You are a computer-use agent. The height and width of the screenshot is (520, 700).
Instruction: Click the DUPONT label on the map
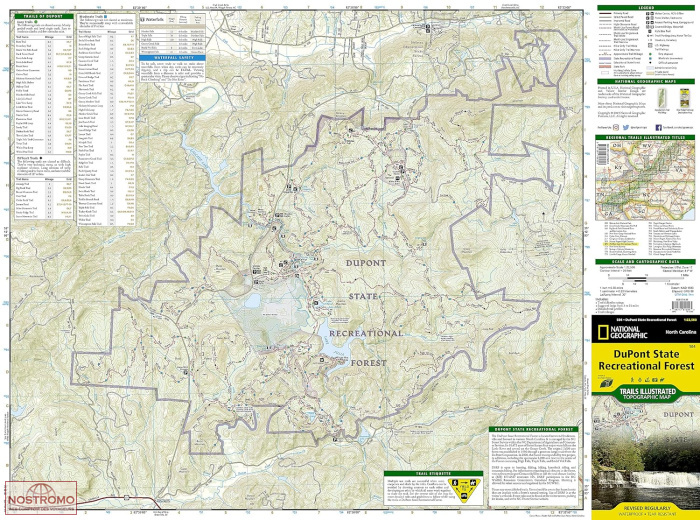[366, 263]
